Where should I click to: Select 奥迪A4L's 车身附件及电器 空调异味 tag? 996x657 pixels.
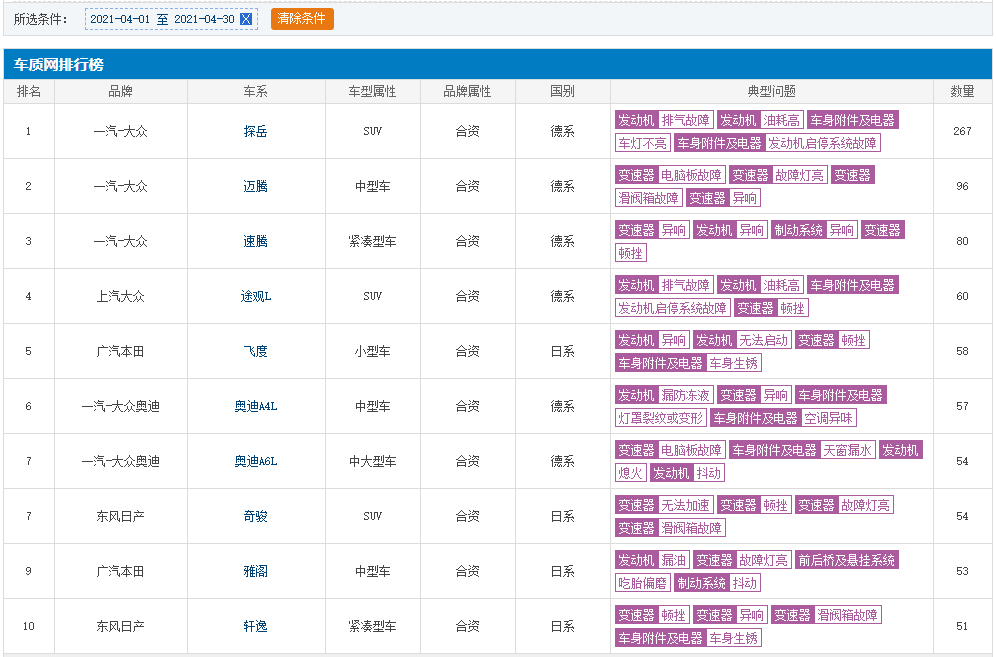[783, 417]
